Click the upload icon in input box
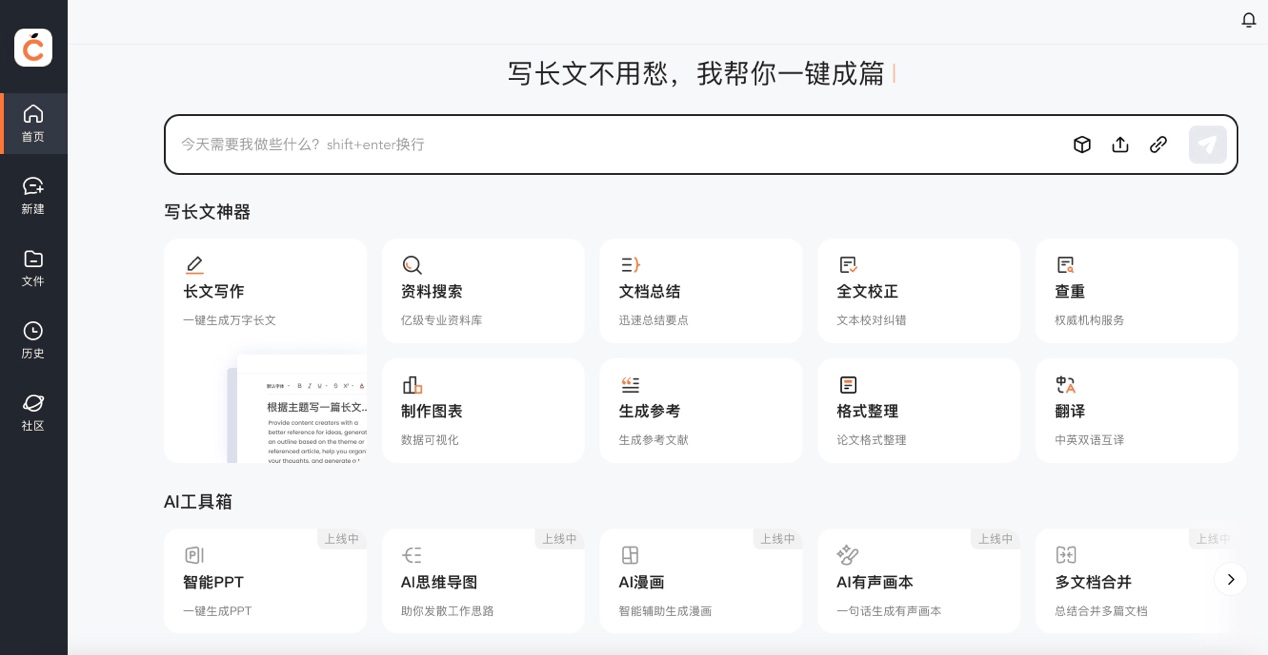 click(x=1120, y=144)
